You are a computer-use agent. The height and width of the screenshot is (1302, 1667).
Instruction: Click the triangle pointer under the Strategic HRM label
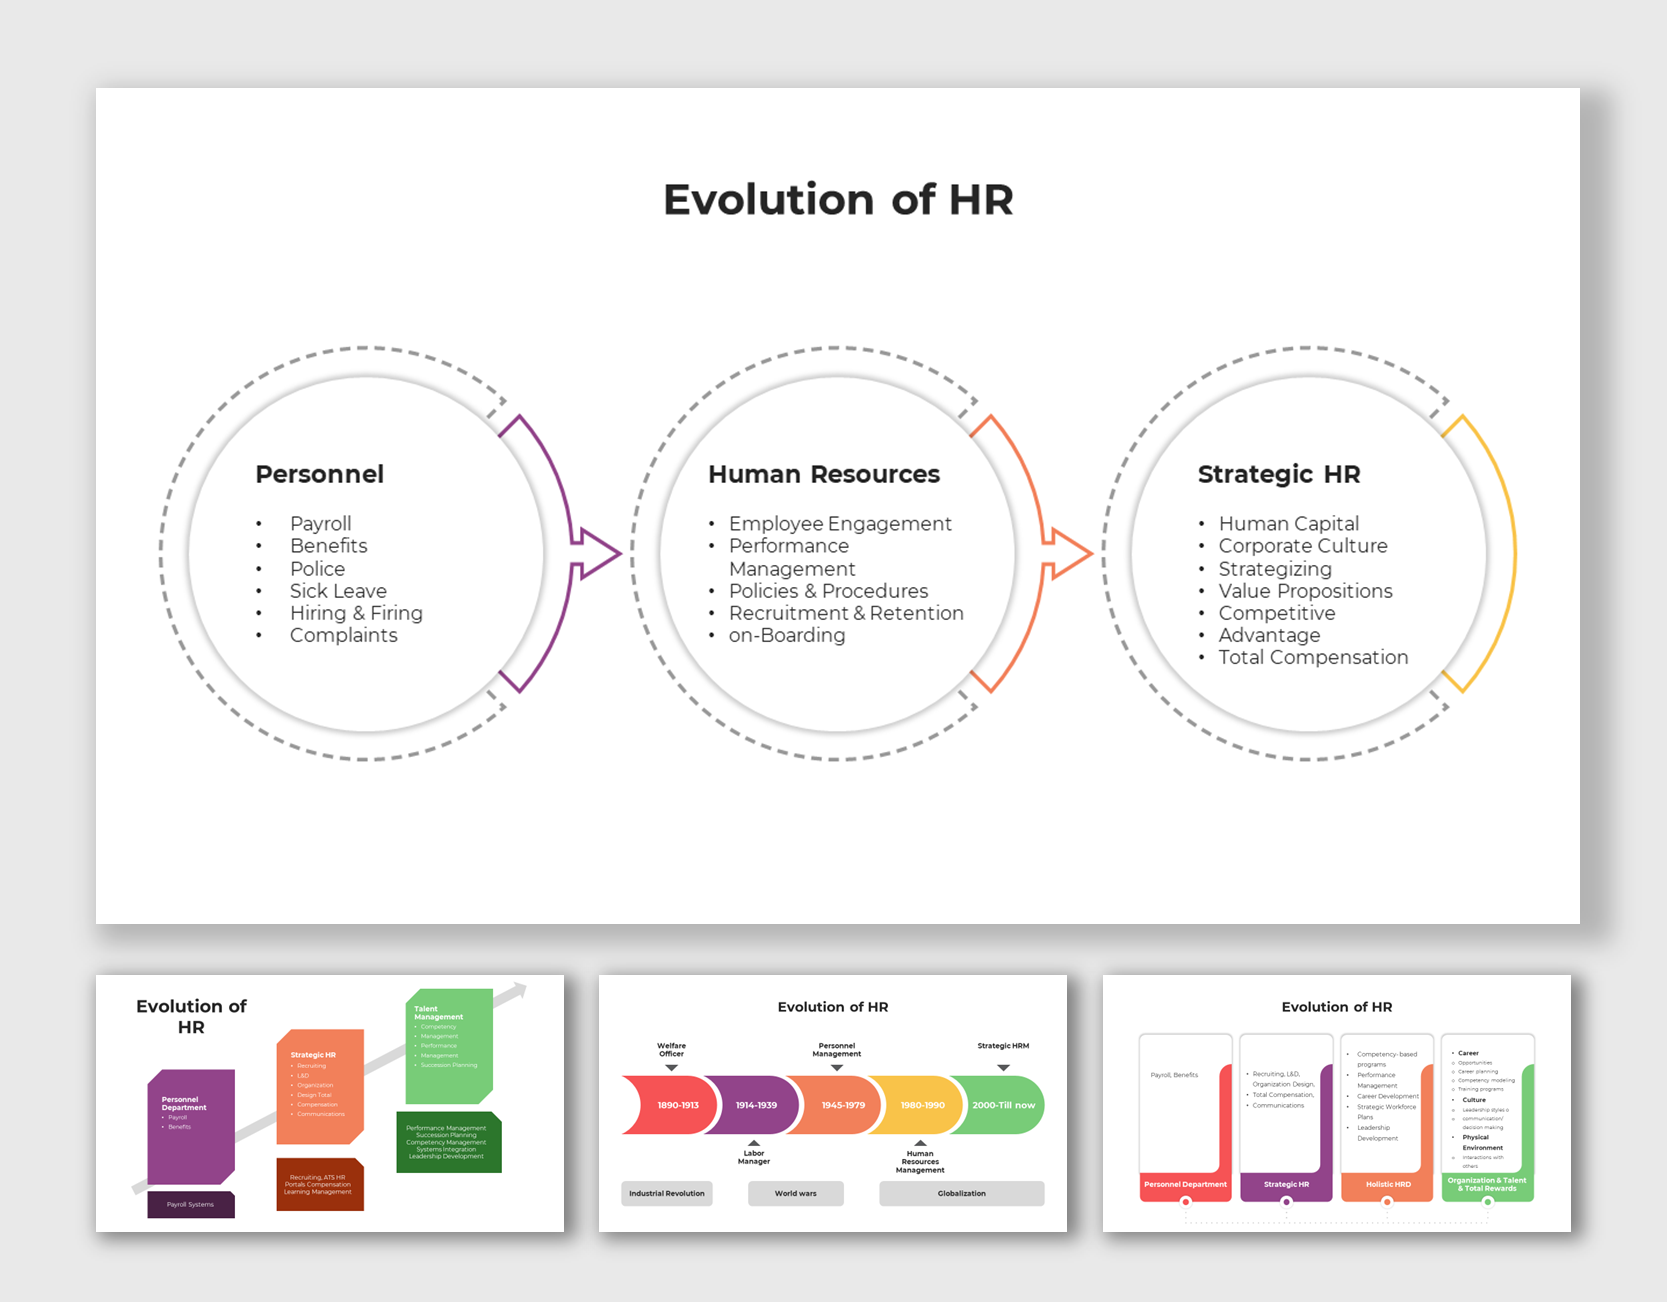coord(1003,1067)
